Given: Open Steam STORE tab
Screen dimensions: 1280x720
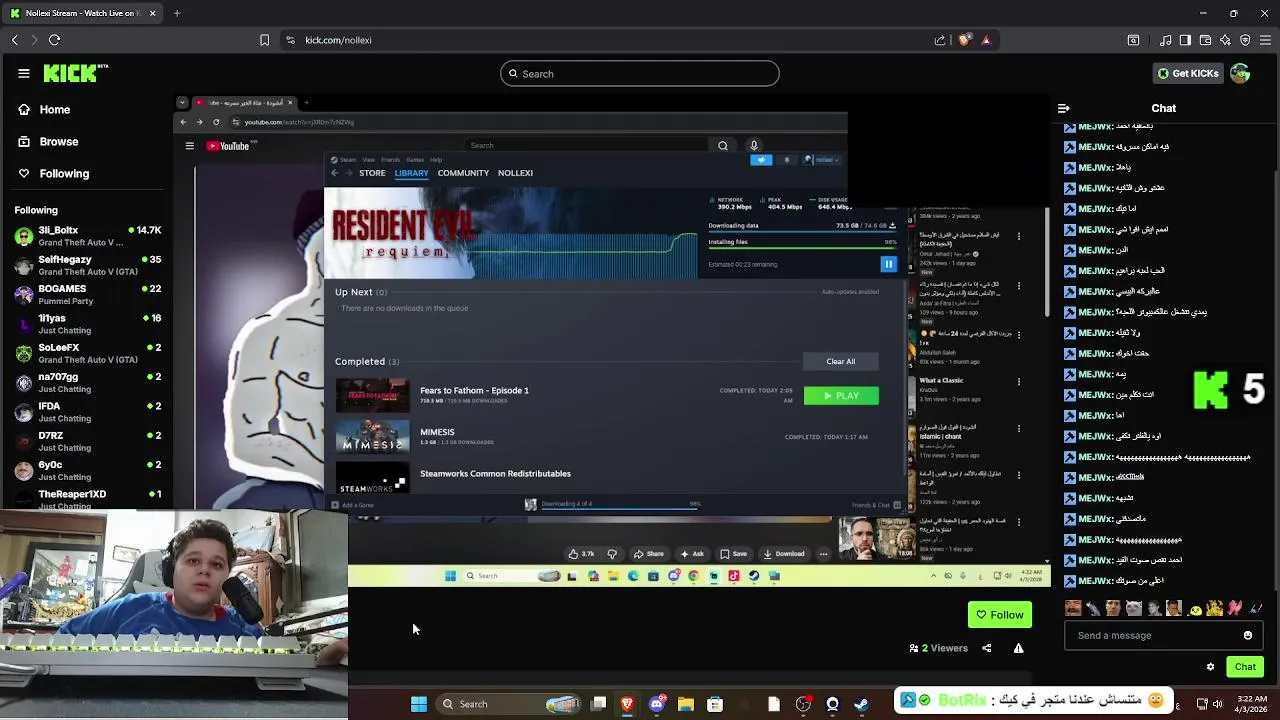Looking at the screenshot, I should click(372, 173).
